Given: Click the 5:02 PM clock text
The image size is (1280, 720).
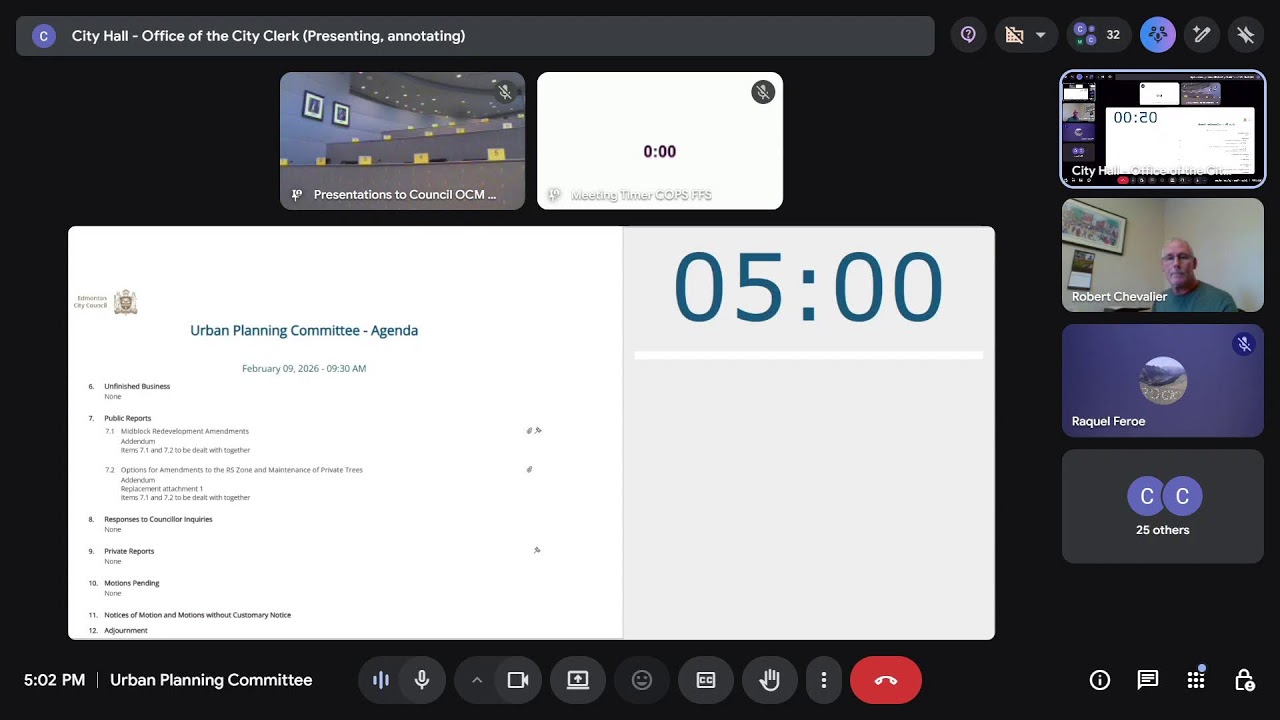Looking at the screenshot, I should (x=54, y=680).
